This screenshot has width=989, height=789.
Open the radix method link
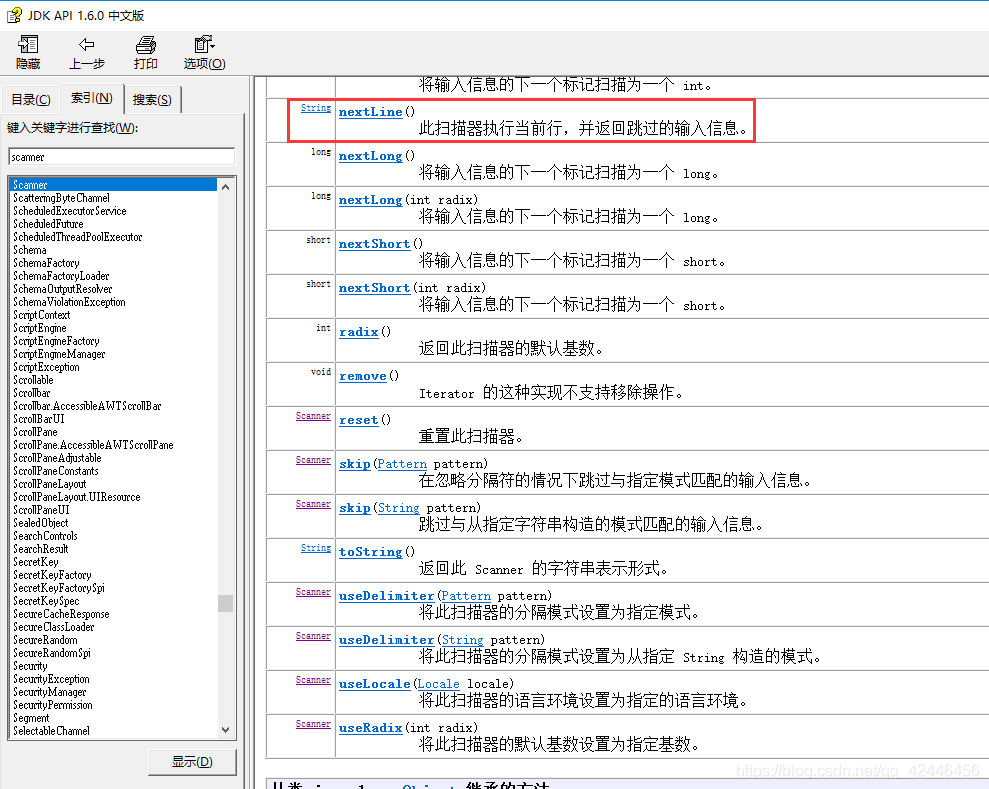pyautogui.click(x=358, y=332)
